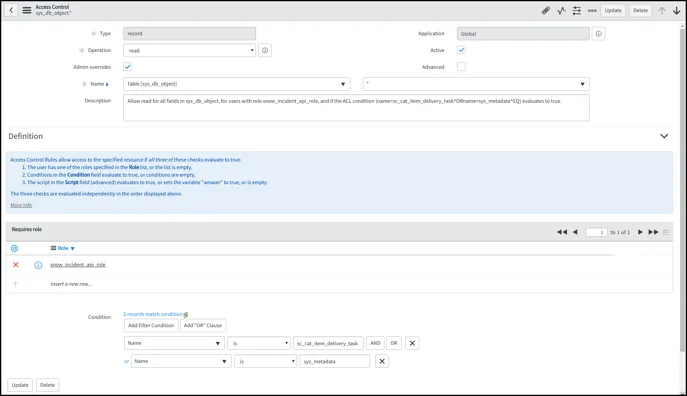Click Add "OR" Clause button
The width and height of the screenshot is (687, 396).
pos(203,325)
